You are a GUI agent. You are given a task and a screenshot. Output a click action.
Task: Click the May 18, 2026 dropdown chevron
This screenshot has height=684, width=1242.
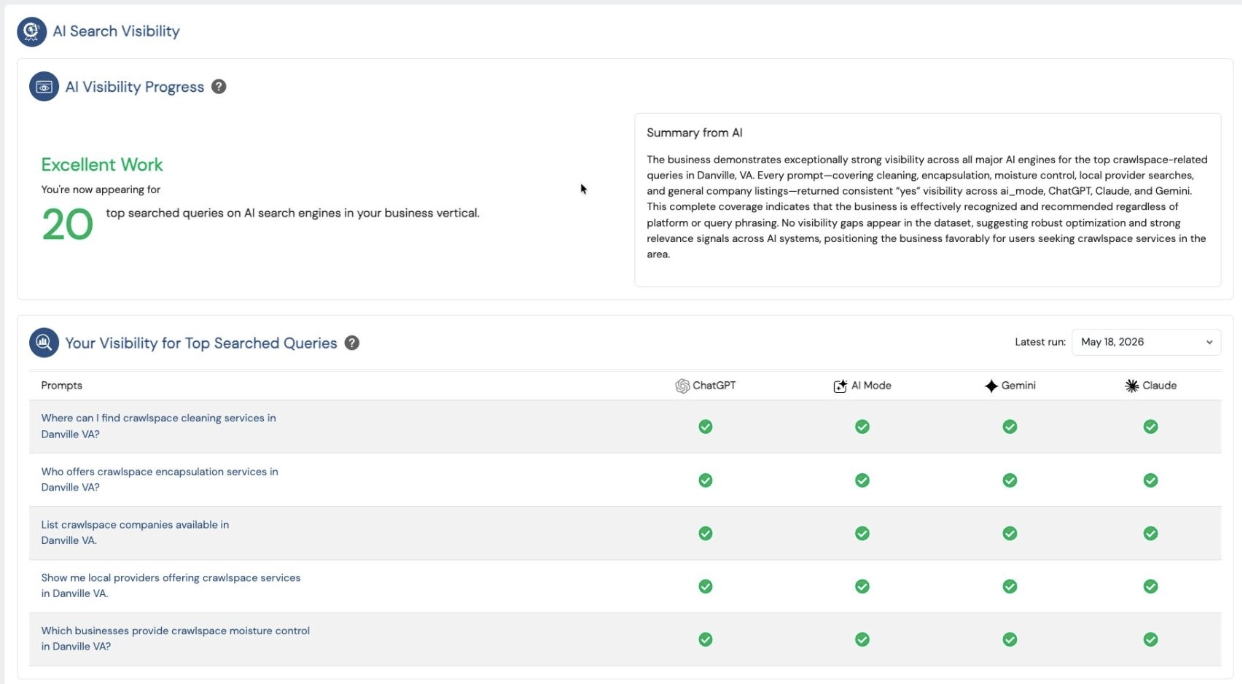1209,343
